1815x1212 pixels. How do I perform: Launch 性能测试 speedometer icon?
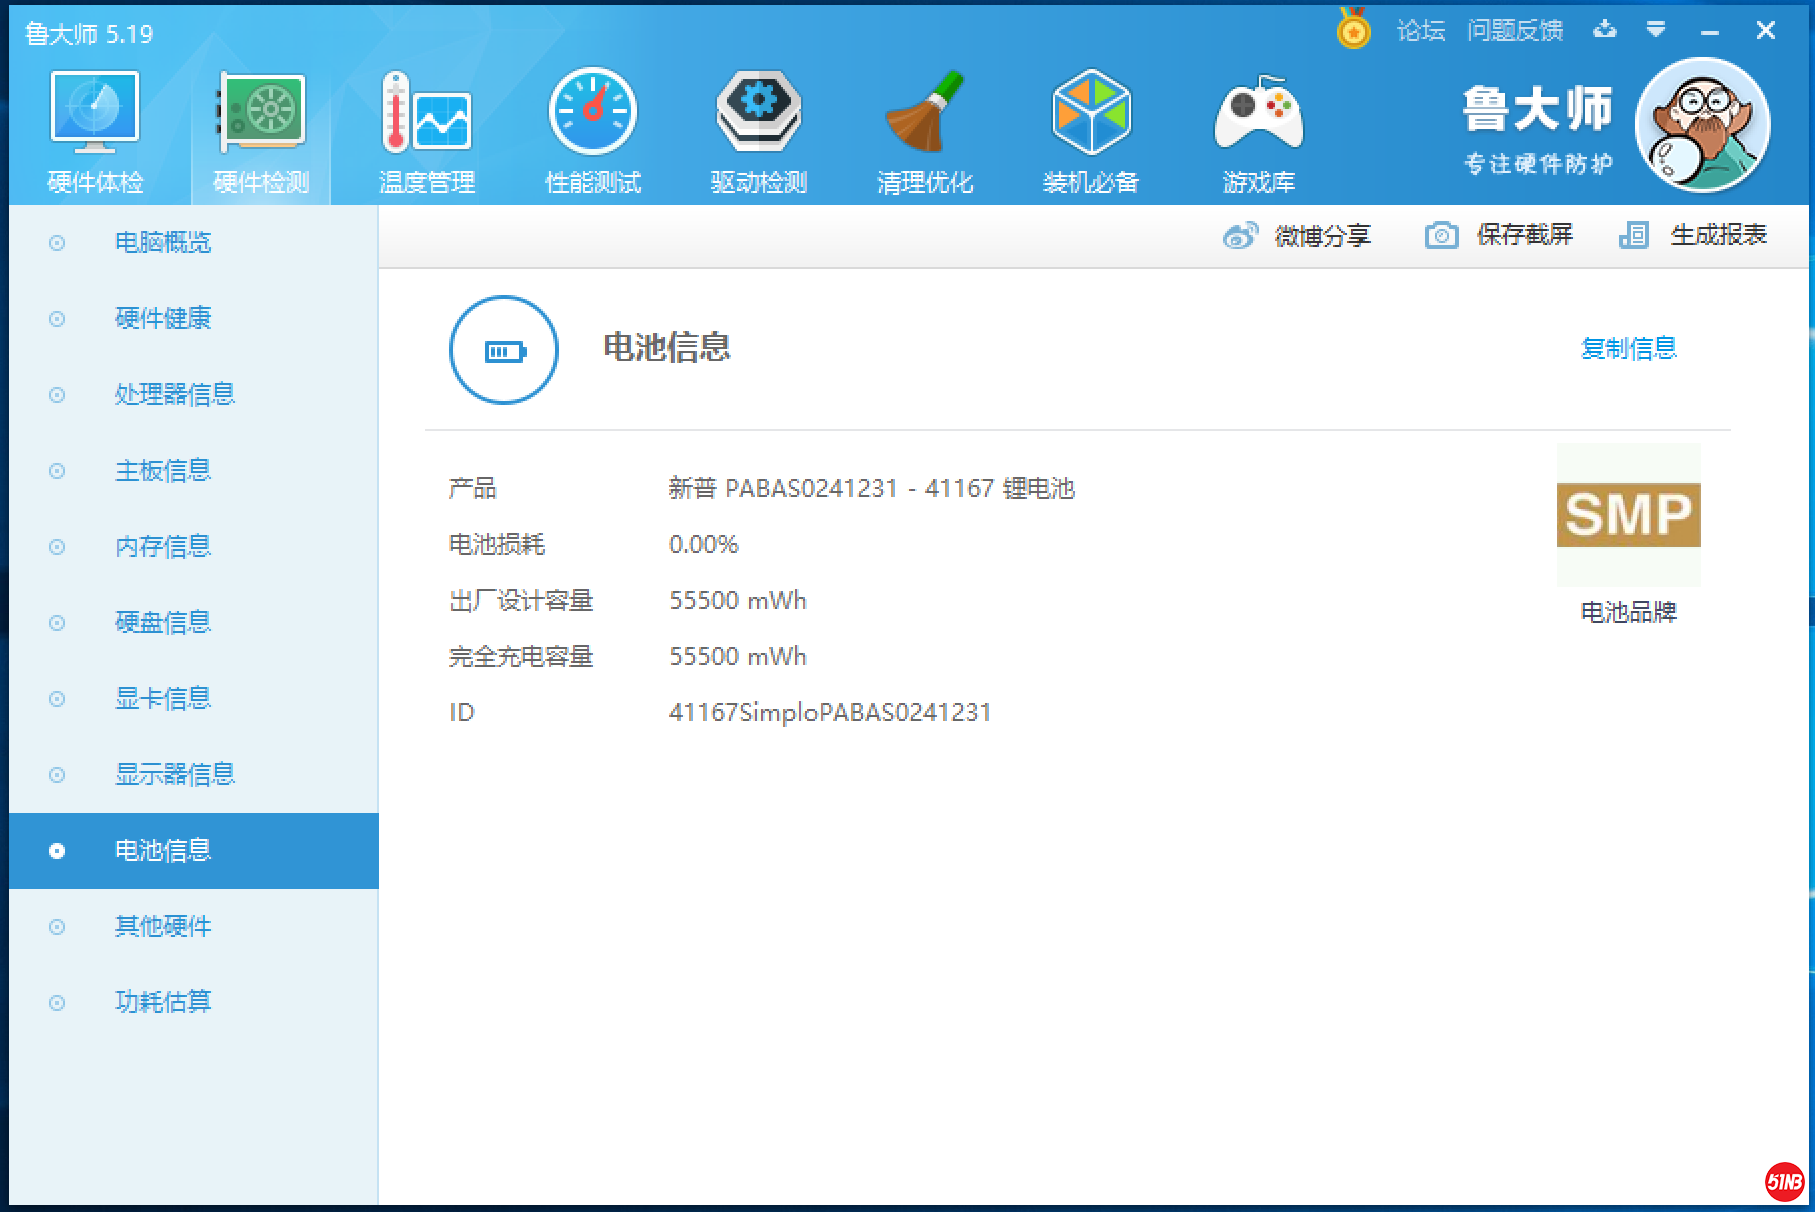[x=593, y=113]
